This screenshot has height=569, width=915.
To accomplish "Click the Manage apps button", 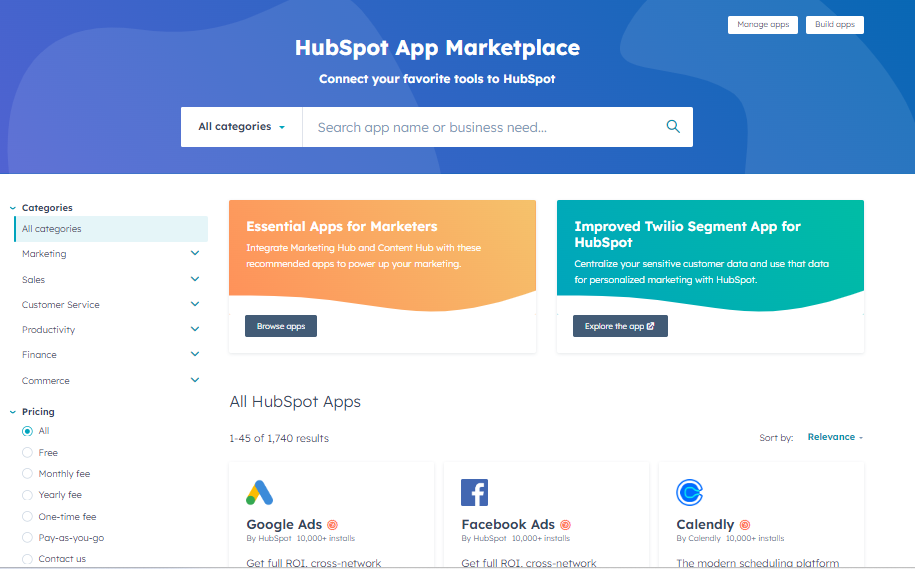I will click(762, 25).
